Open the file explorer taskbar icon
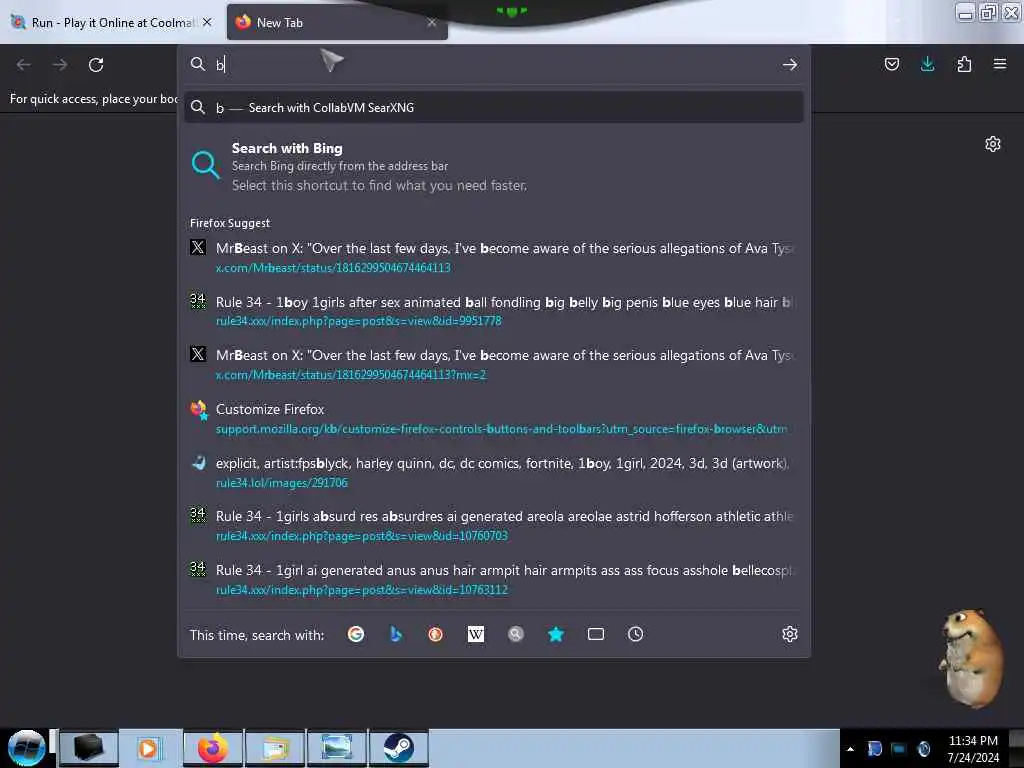Viewport: 1024px width, 768px height. coord(275,748)
